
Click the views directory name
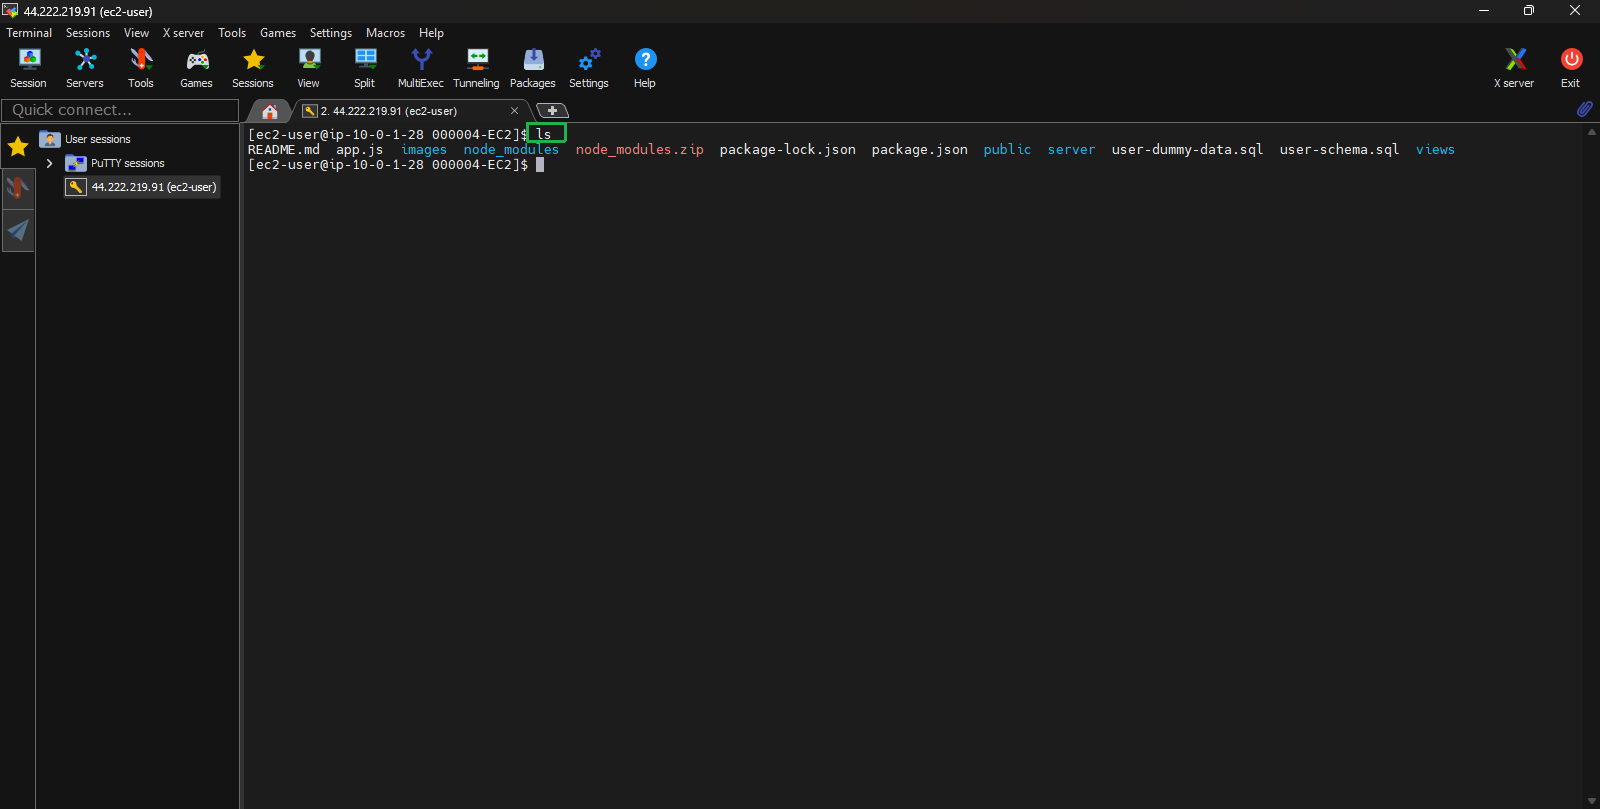(x=1435, y=150)
